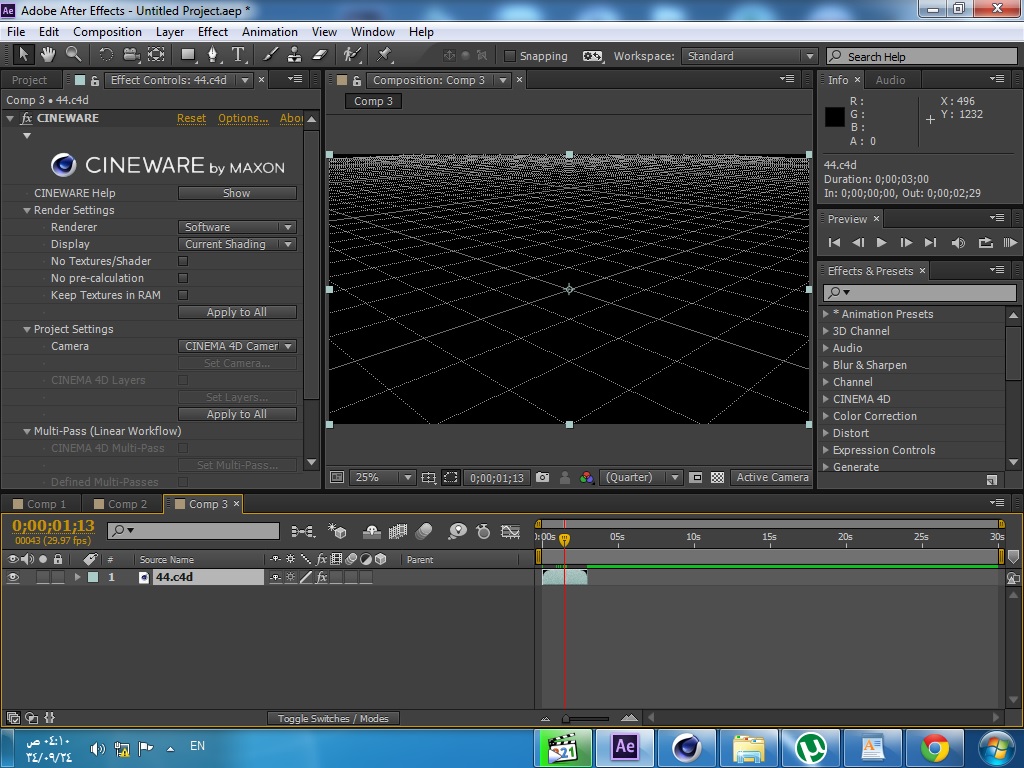Image resolution: width=1024 pixels, height=768 pixels.
Task: Select the Unified Camera tool
Action: pyautogui.click(x=131, y=55)
